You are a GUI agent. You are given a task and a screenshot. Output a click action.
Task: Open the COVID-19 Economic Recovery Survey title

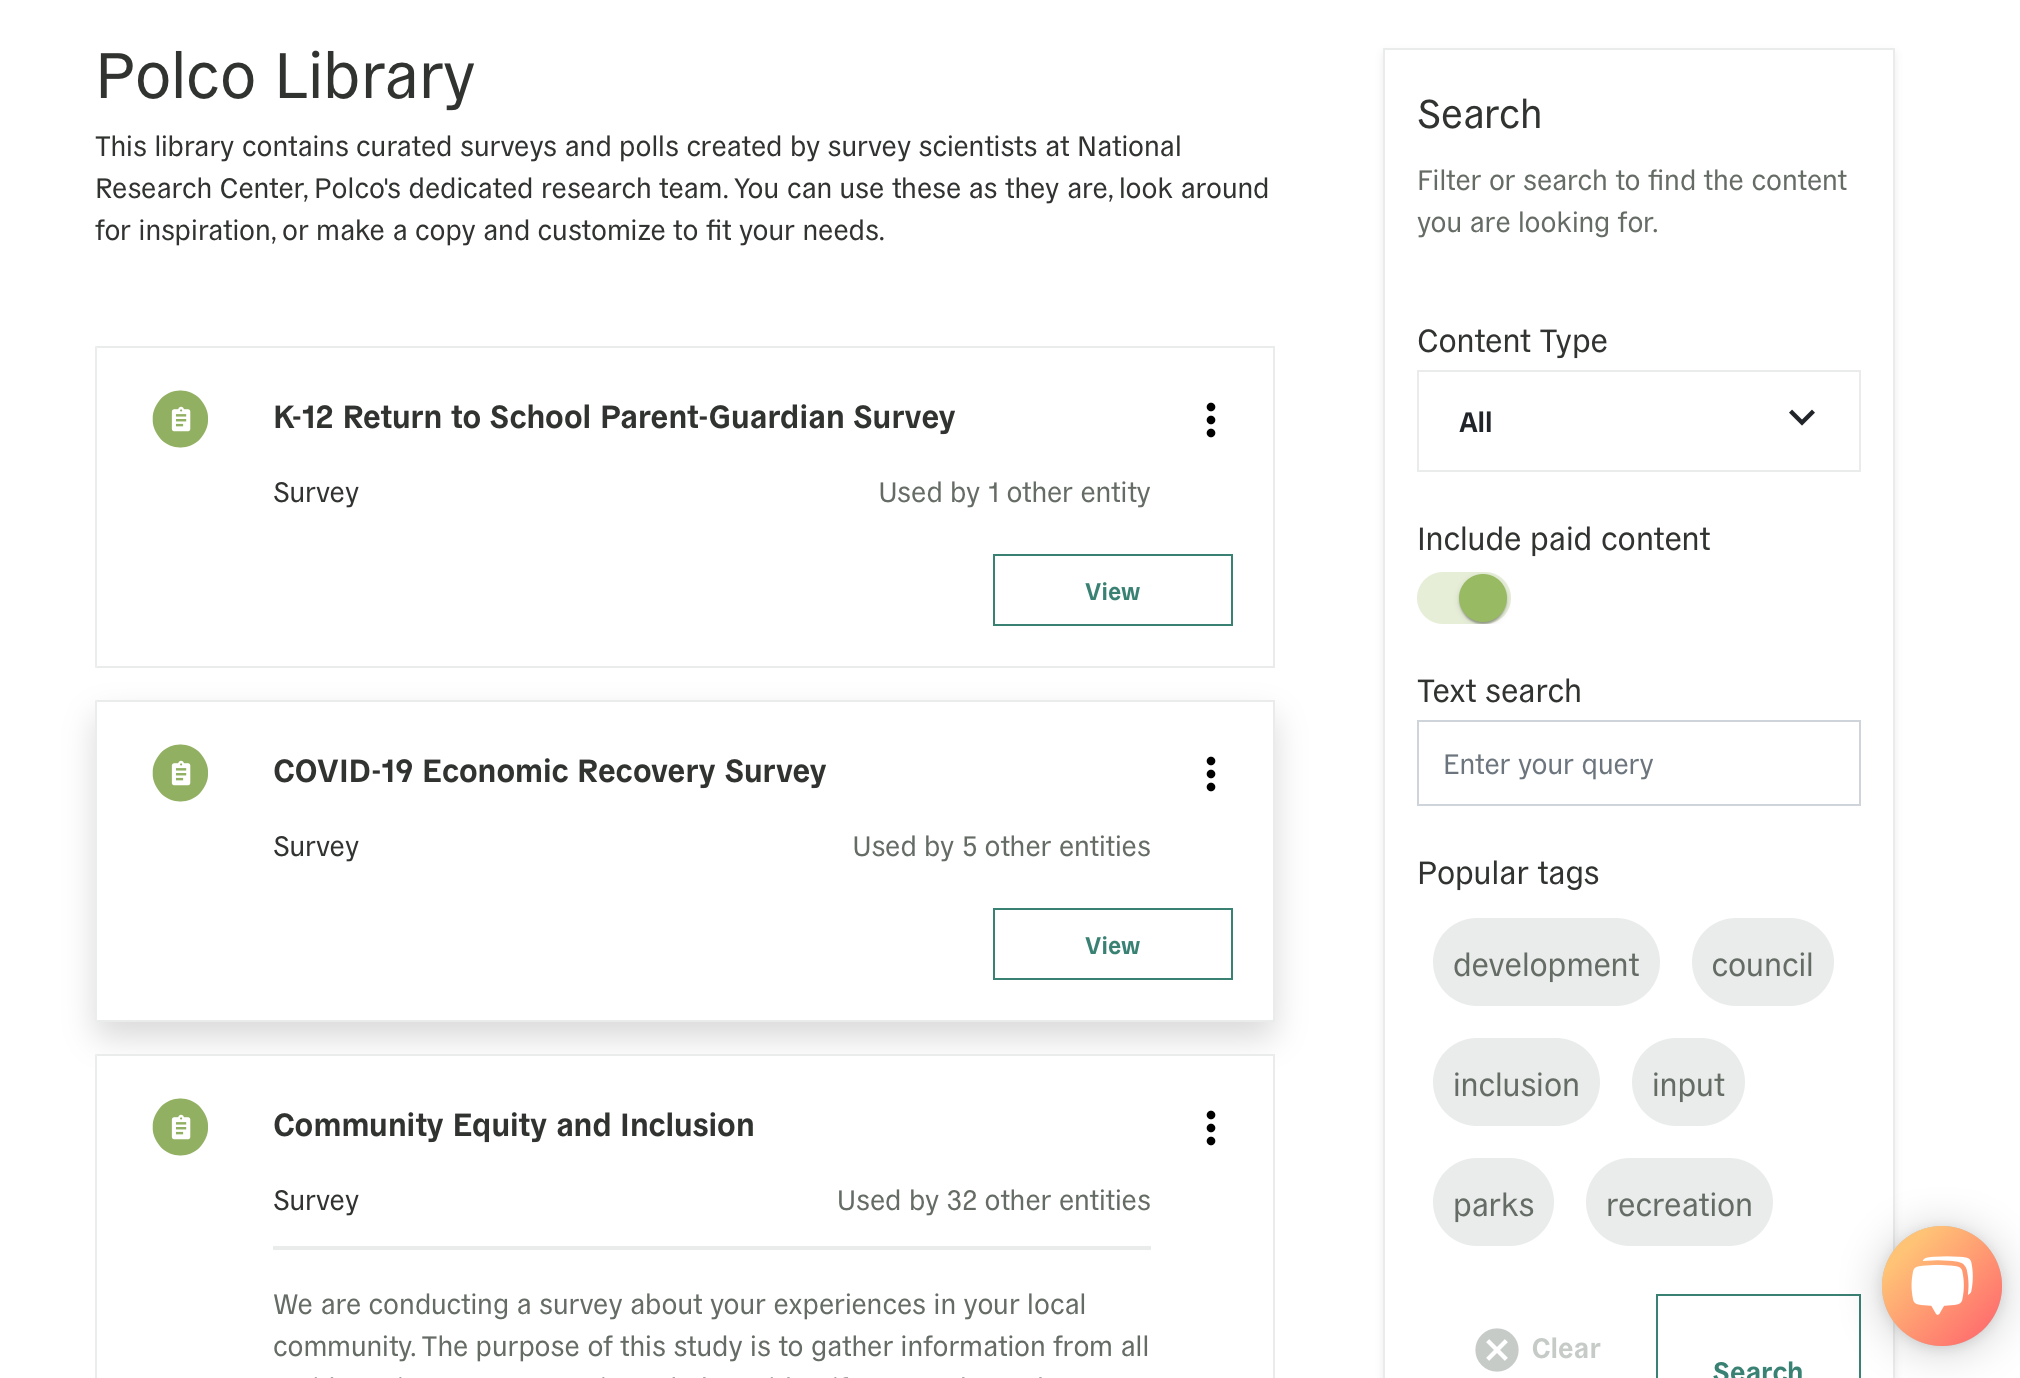point(549,771)
